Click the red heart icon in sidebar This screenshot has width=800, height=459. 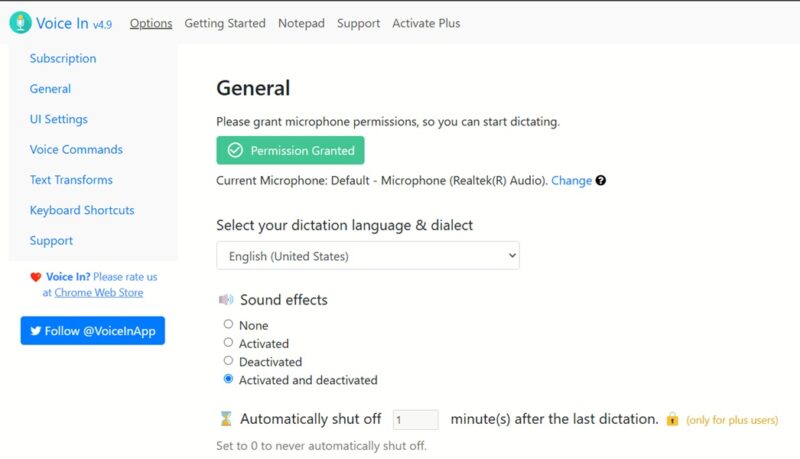[36, 277]
